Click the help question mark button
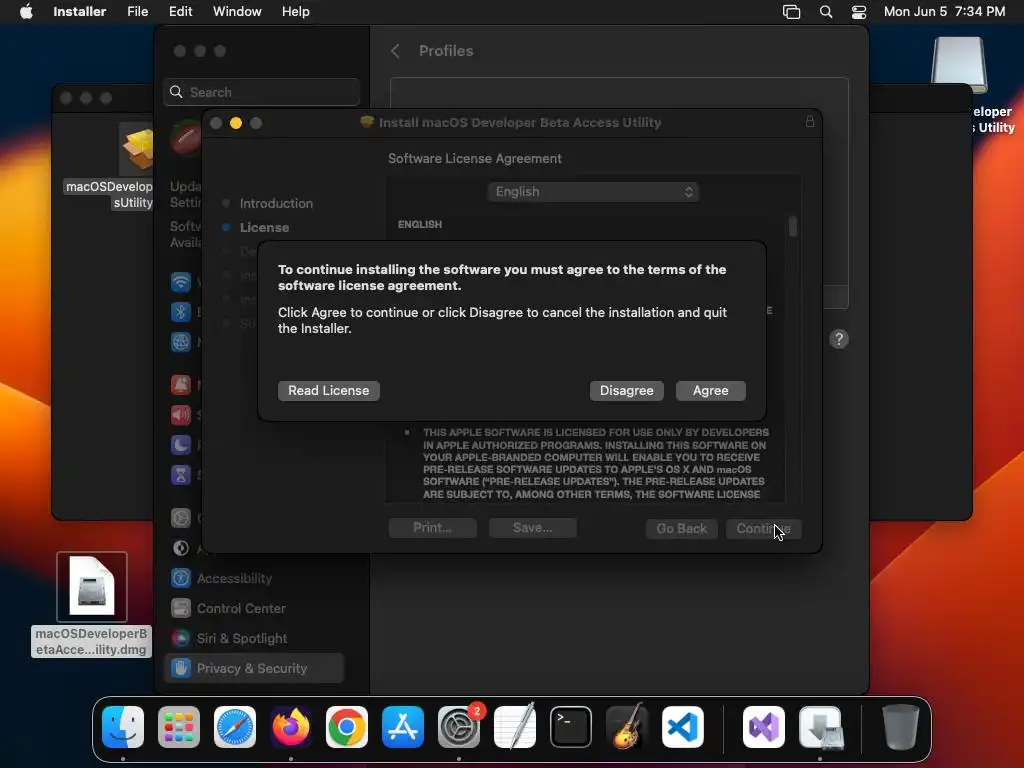 (839, 339)
